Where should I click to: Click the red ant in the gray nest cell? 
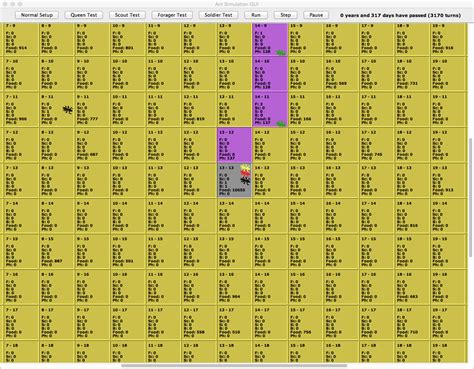(x=245, y=173)
